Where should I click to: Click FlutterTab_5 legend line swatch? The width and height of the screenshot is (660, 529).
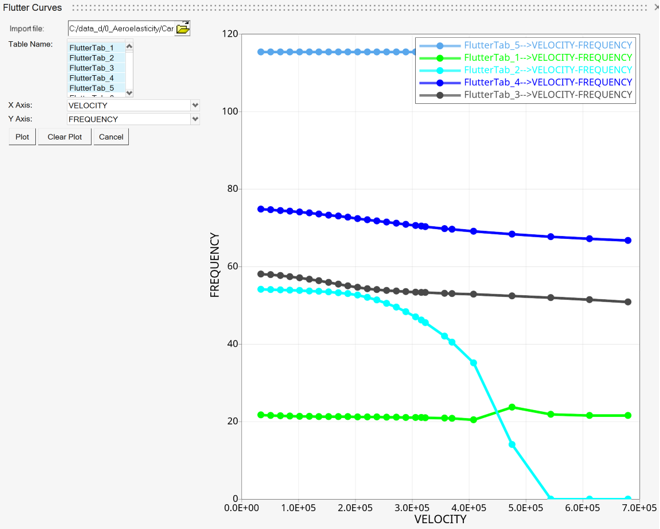tap(440, 46)
